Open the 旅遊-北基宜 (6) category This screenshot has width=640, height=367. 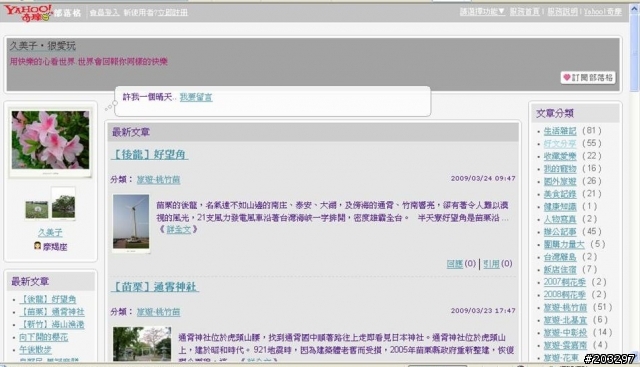pos(565,320)
